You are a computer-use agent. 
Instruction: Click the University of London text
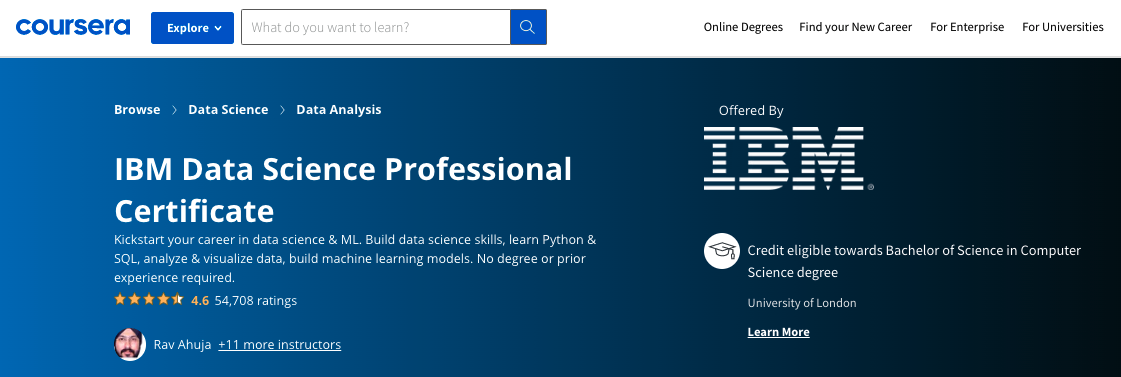[802, 303]
